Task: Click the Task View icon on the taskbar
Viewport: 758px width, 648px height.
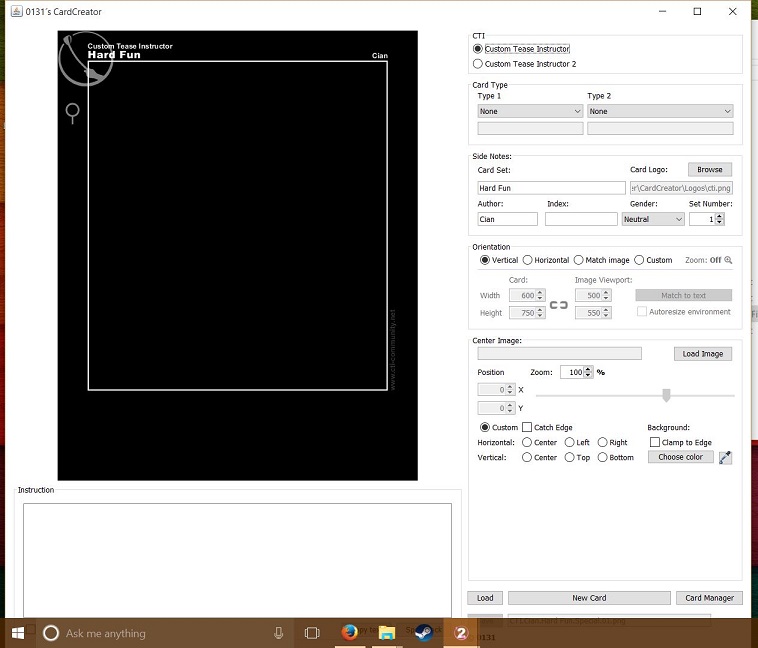Action: tap(312, 633)
